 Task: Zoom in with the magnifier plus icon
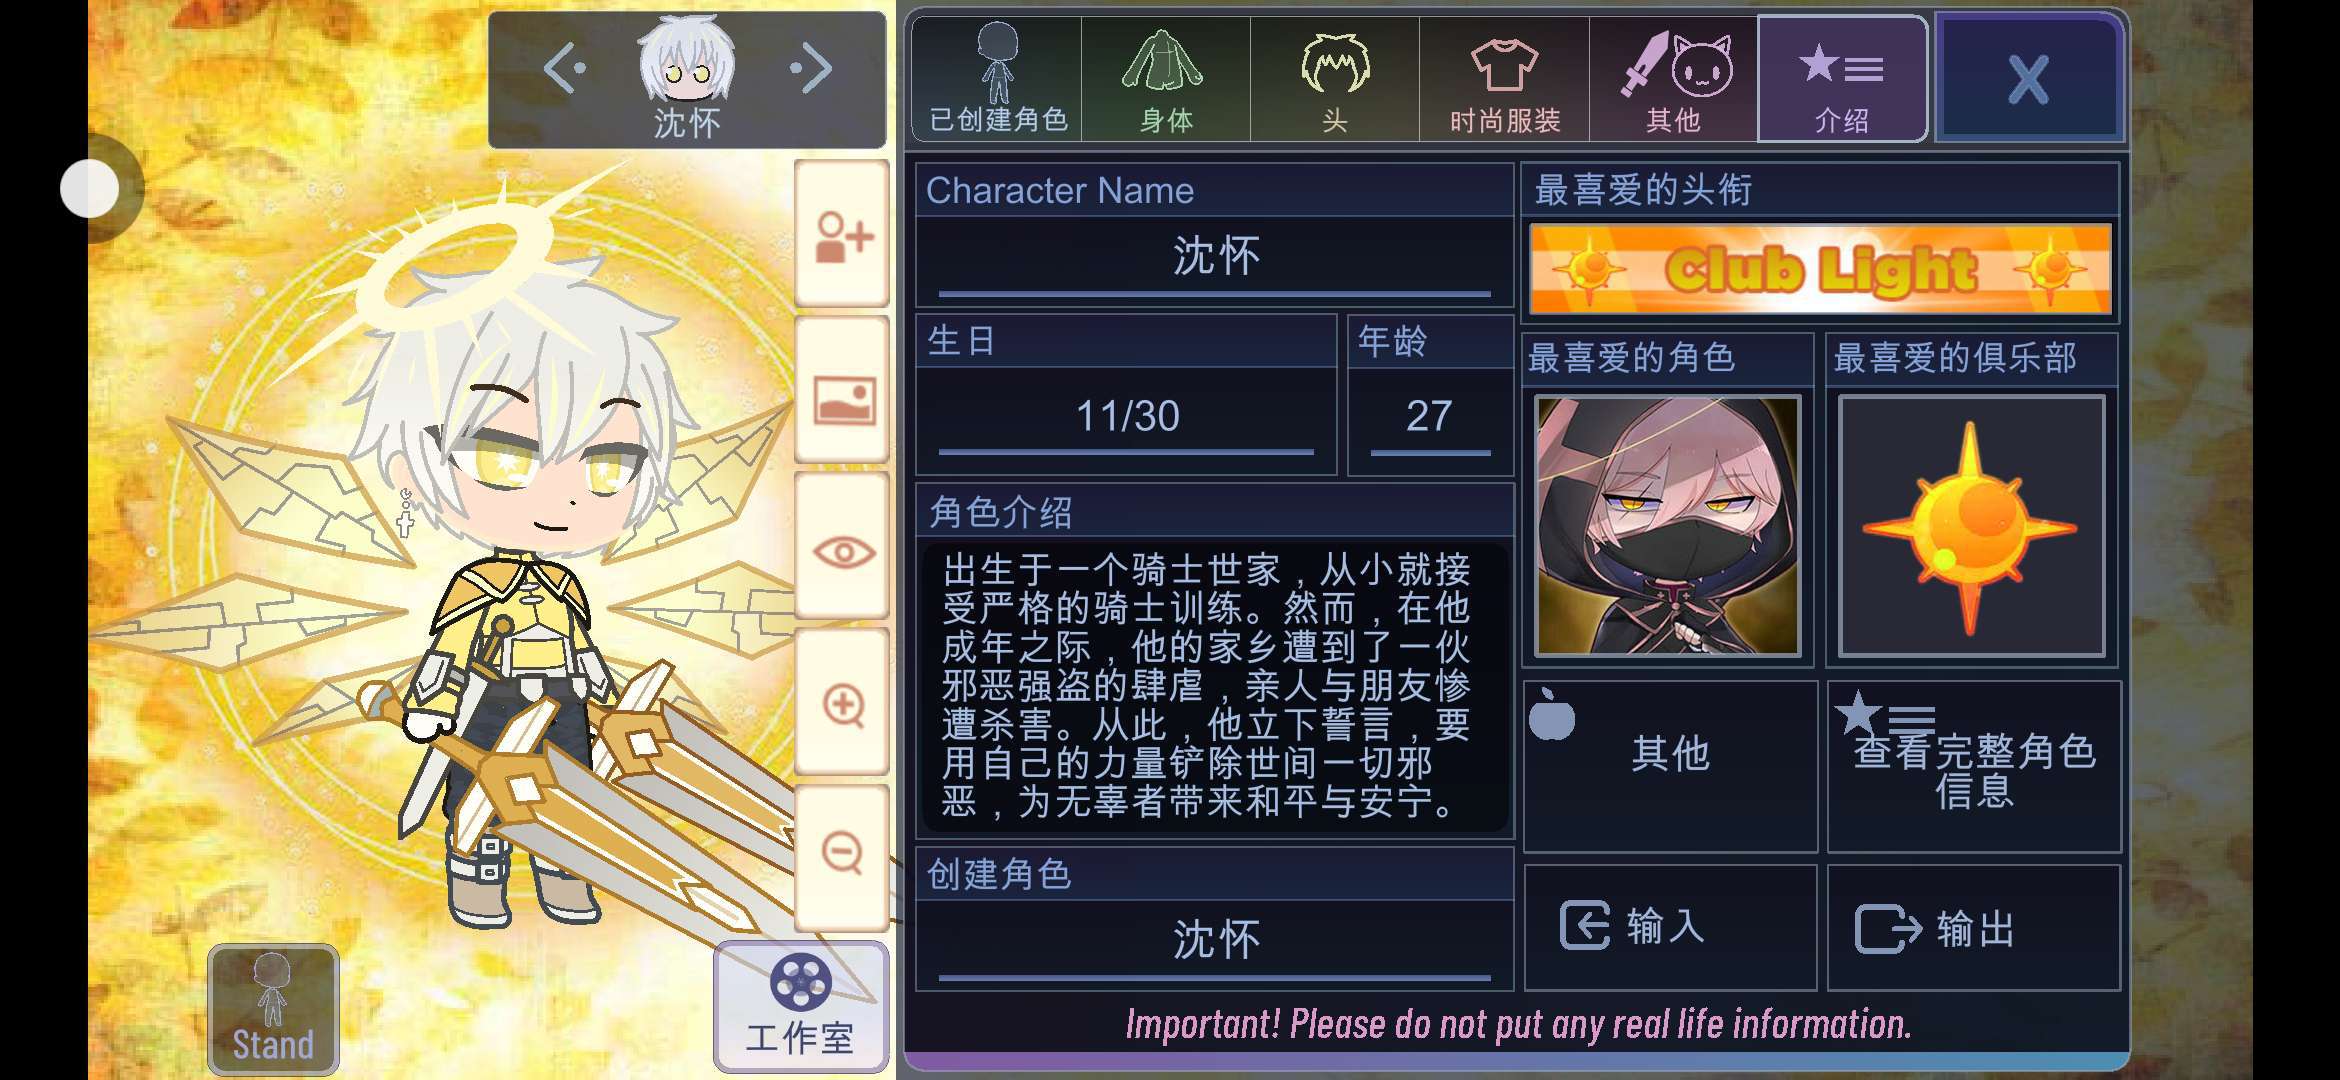click(842, 704)
